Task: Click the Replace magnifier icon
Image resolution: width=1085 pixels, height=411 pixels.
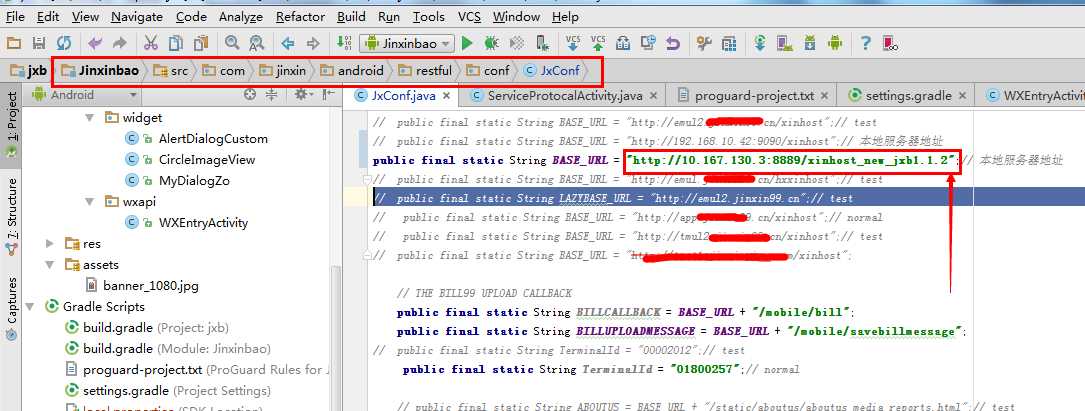Action: [257, 43]
